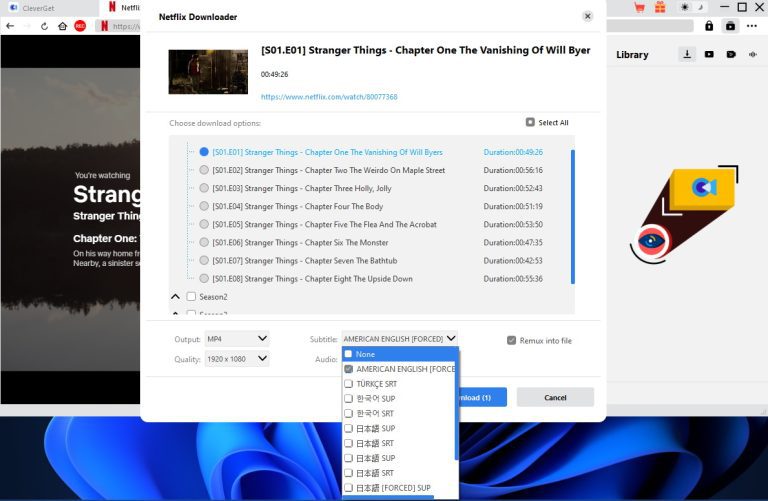Click the Stranger Things episode thumbnail

208,71
